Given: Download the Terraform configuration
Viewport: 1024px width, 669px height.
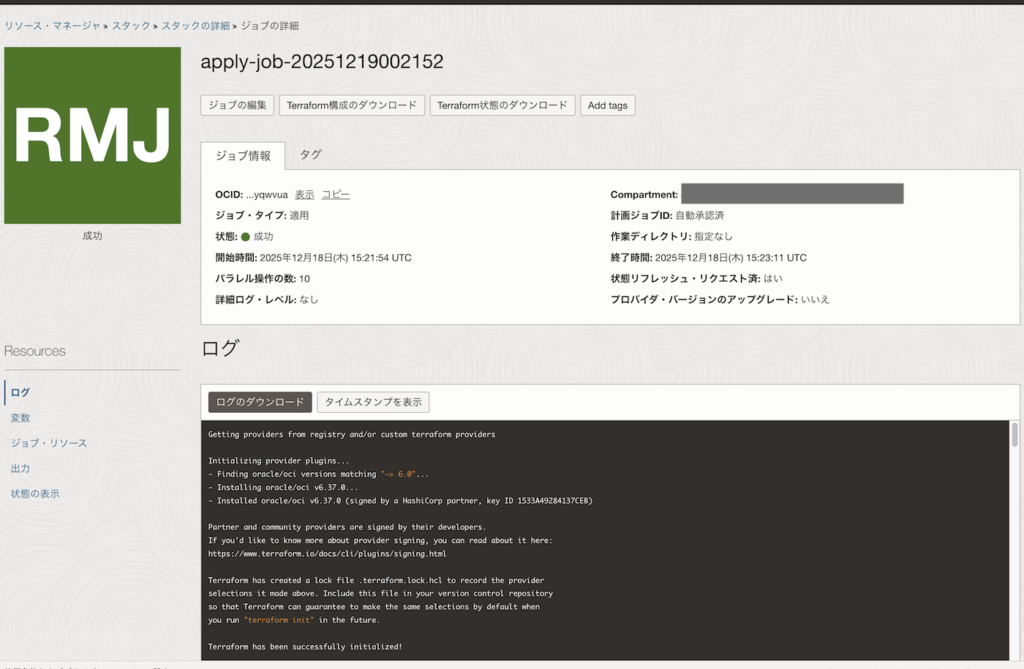Looking at the screenshot, I should 352,105.
